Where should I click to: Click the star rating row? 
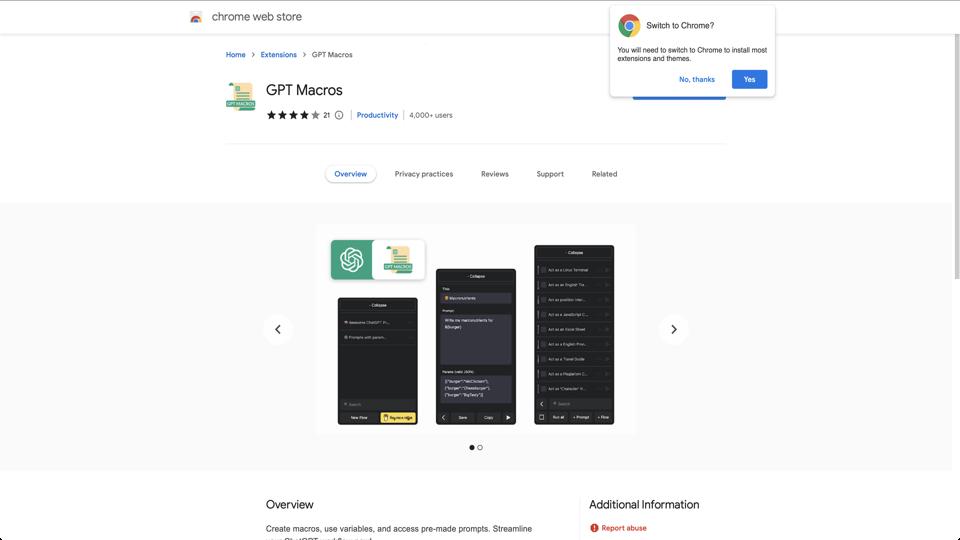[x=293, y=115]
